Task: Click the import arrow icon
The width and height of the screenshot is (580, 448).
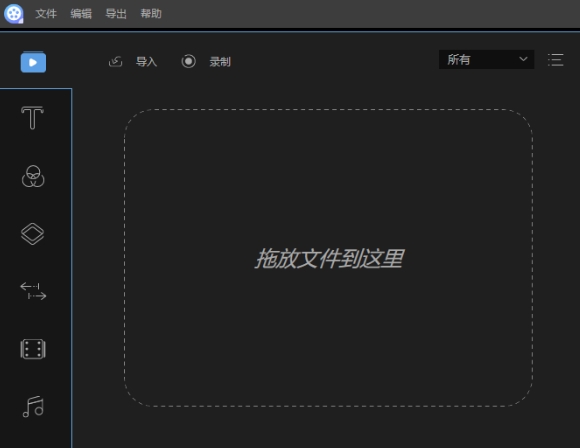Action: pyautogui.click(x=115, y=61)
